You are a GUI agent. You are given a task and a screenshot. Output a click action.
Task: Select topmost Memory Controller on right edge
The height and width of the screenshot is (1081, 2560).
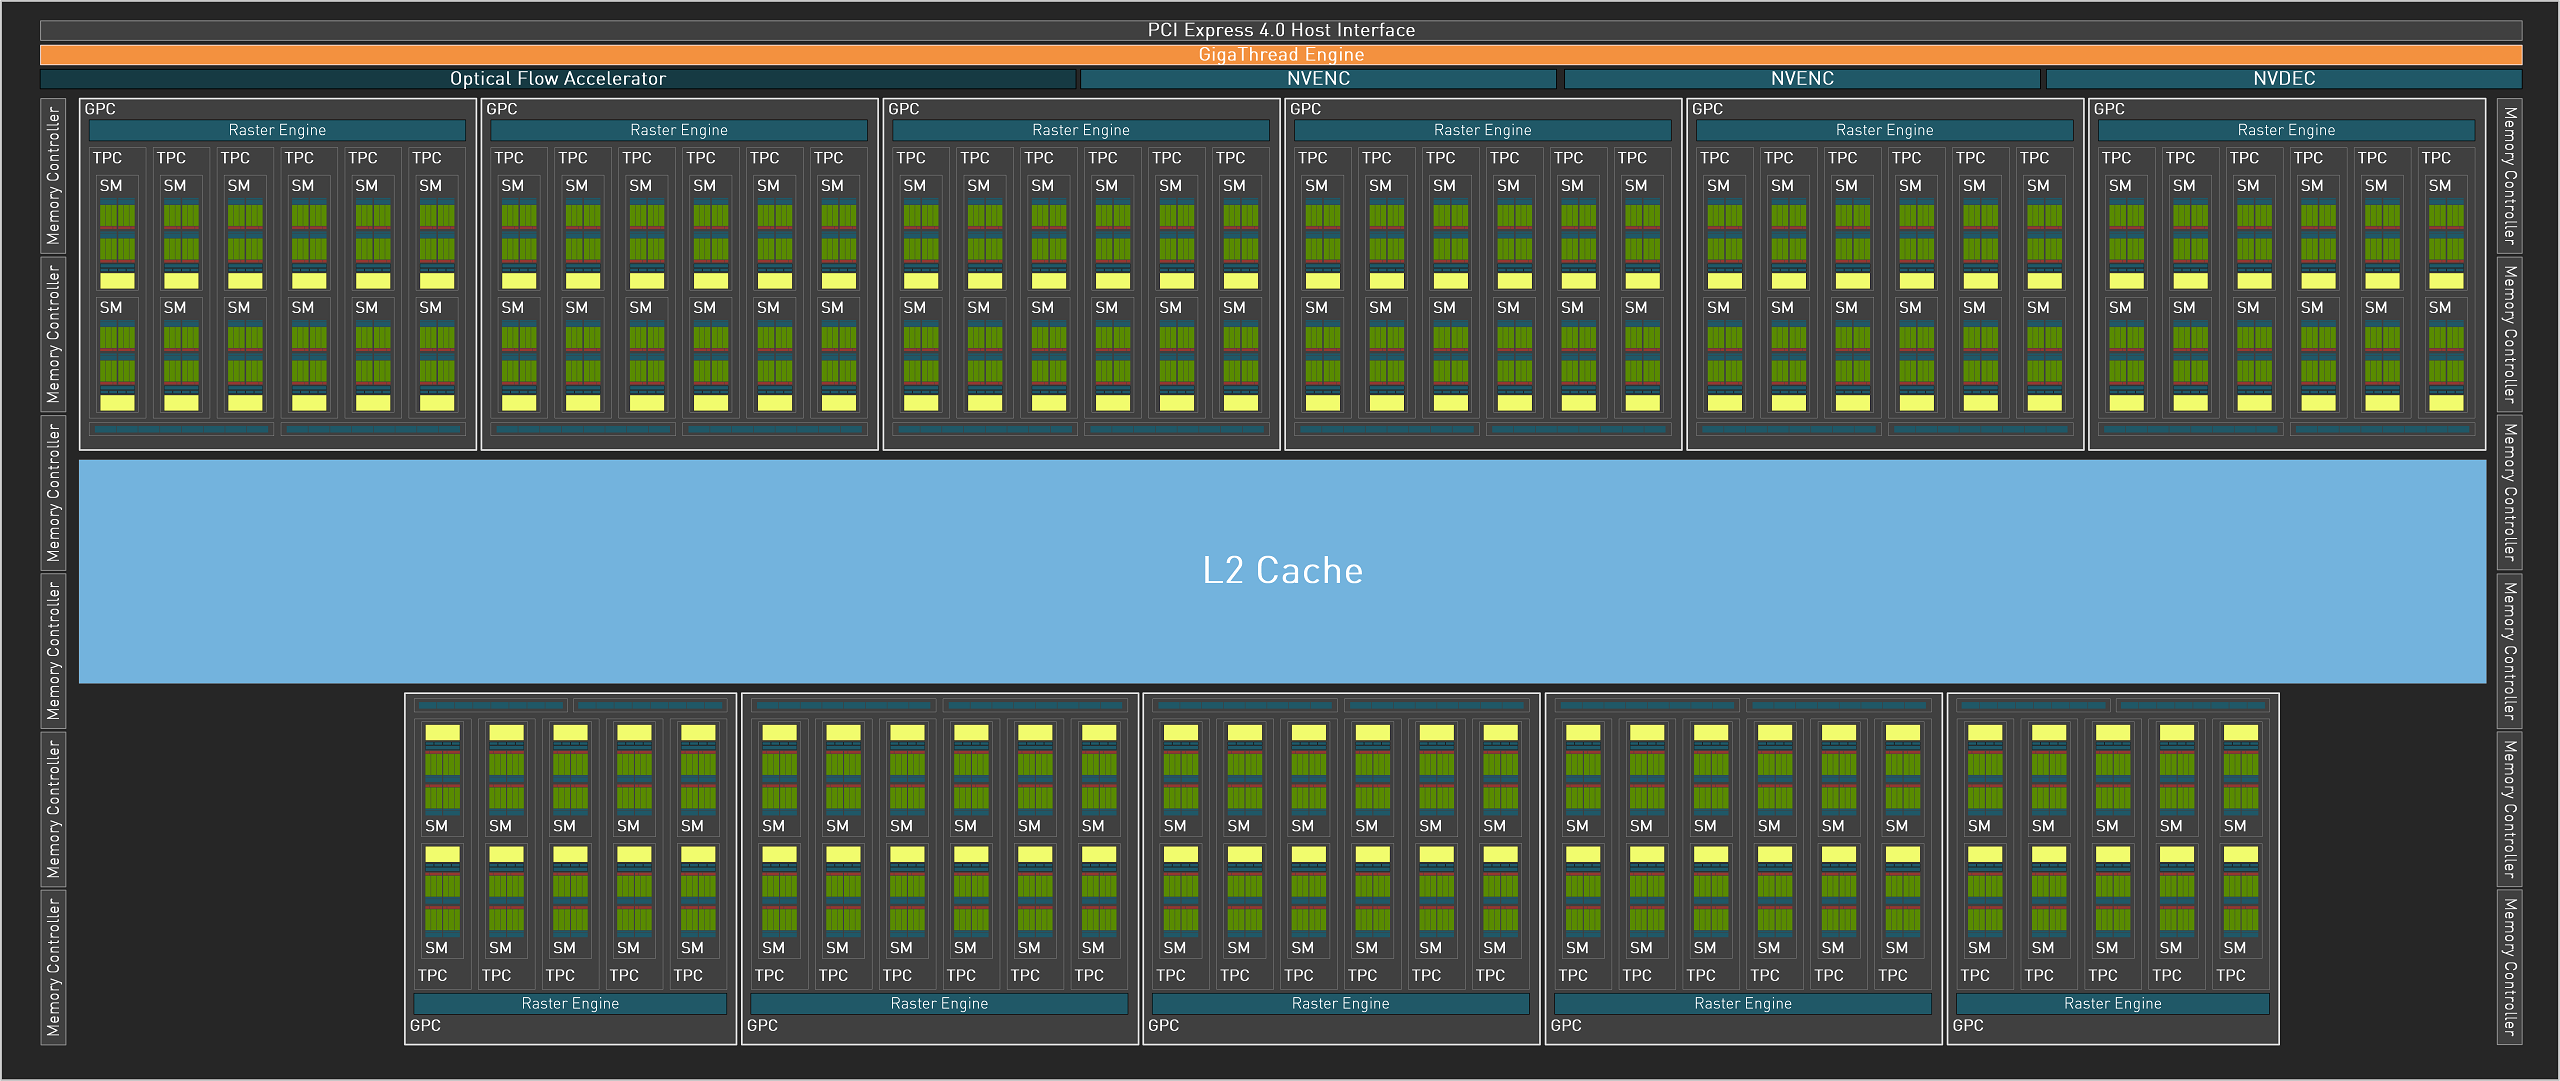2509,175
